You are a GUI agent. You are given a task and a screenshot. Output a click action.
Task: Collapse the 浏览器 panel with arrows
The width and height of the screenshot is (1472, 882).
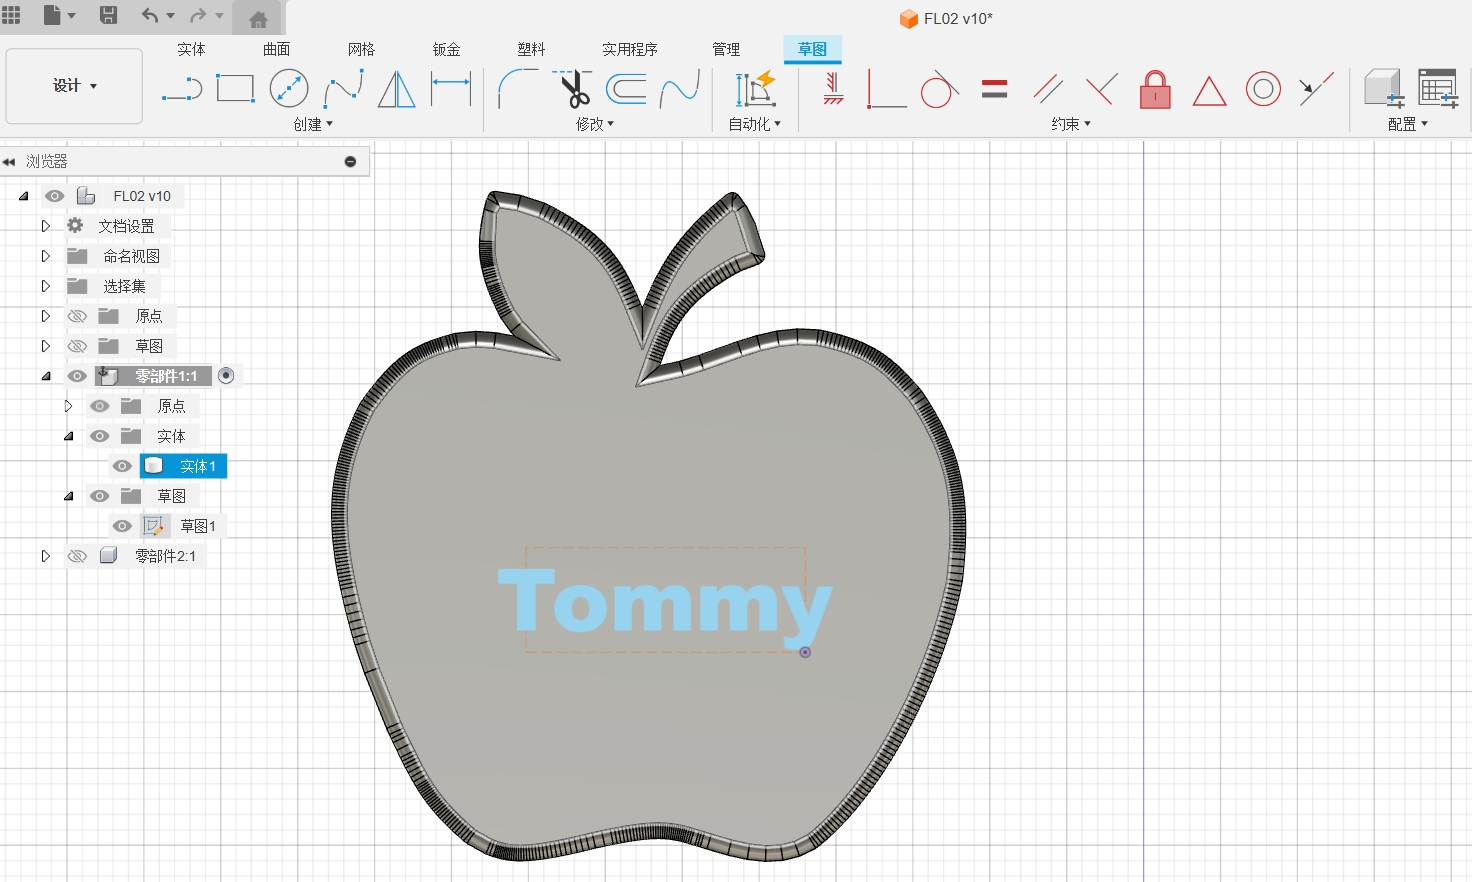[9, 162]
